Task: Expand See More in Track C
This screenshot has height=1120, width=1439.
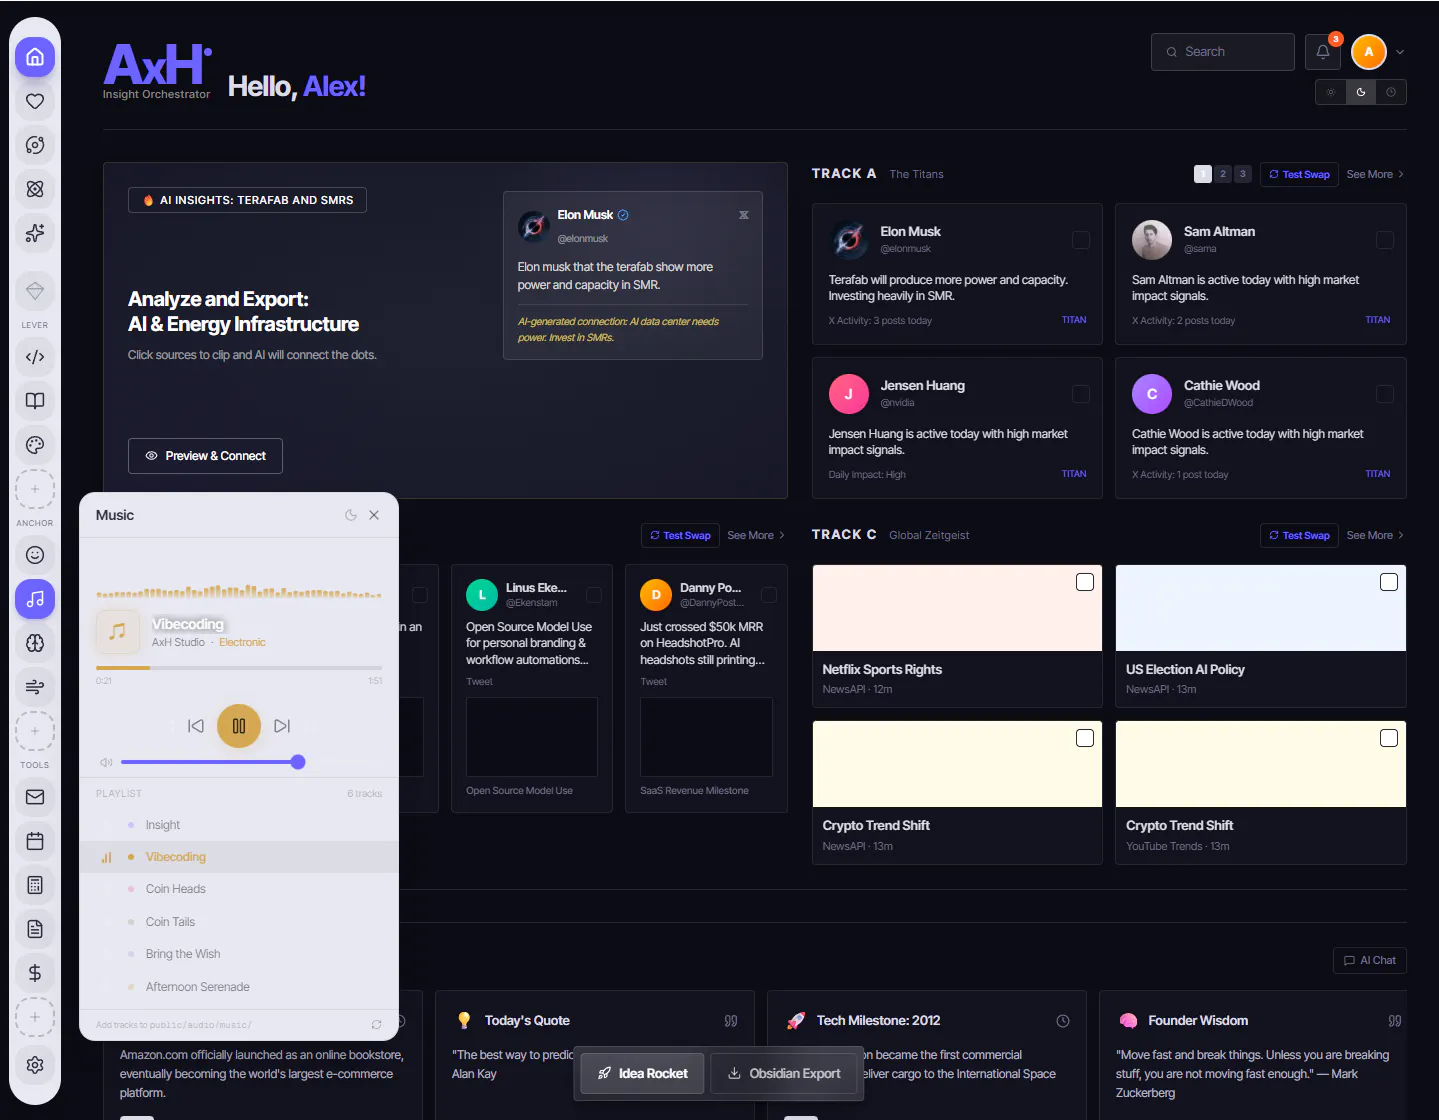Action: coord(1375,535)
